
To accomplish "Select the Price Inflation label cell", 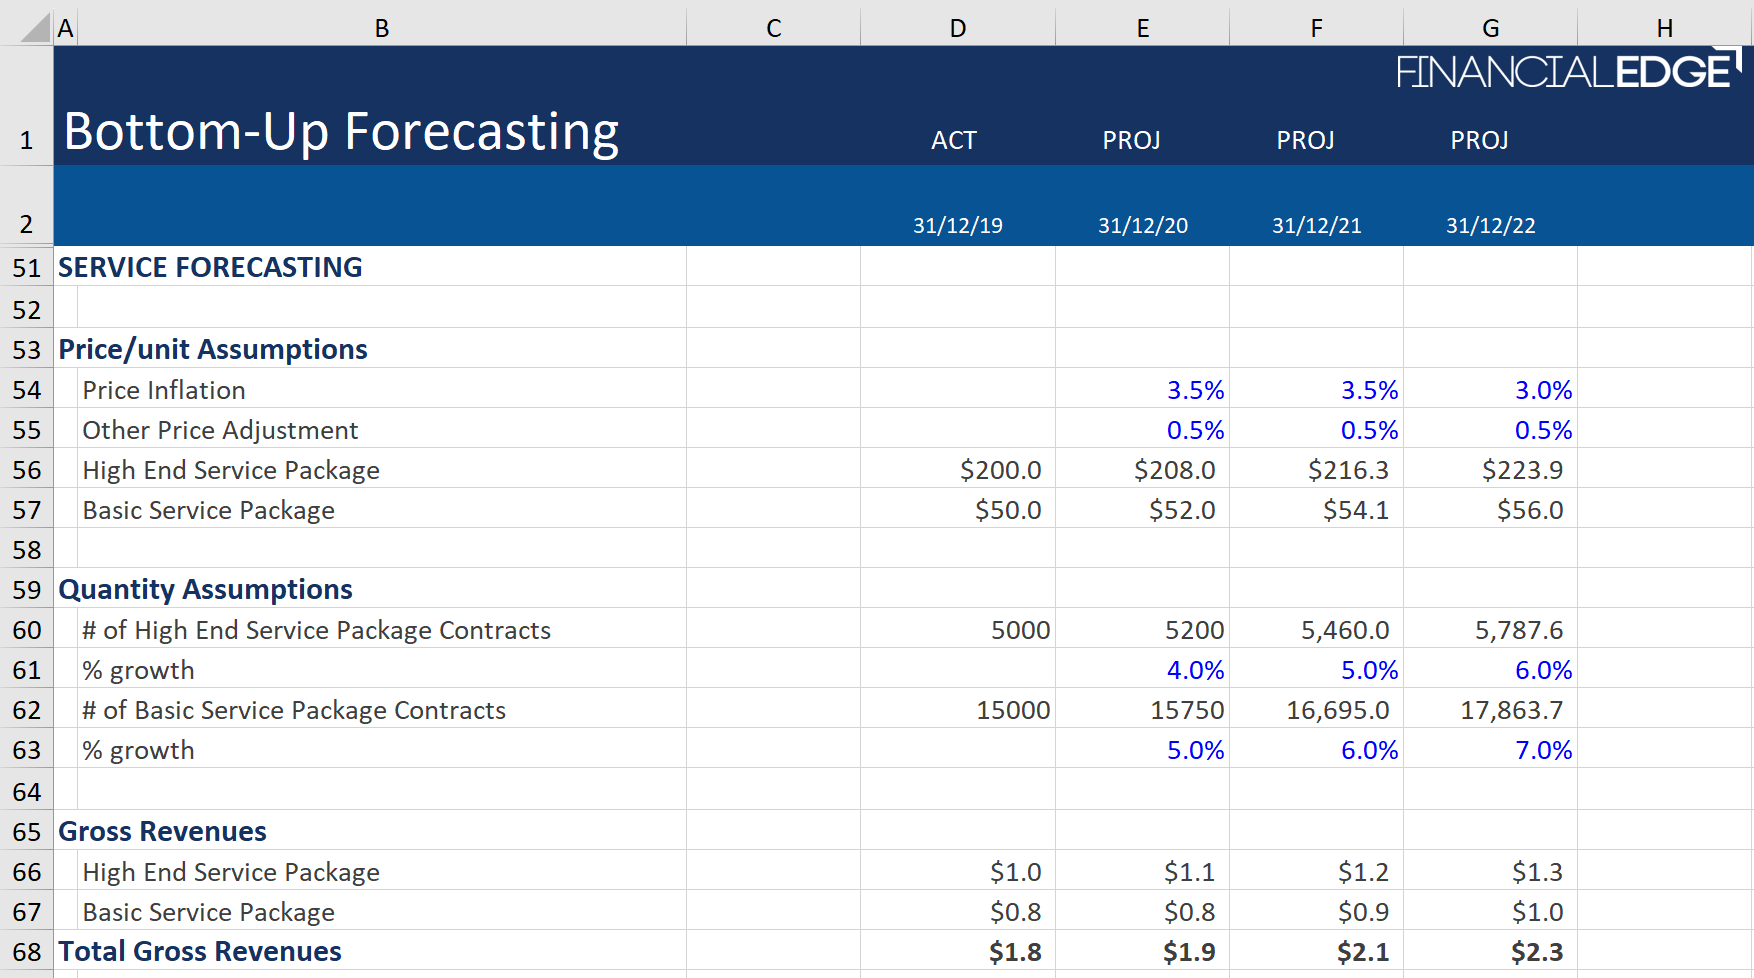I will (x=163, y=390).
